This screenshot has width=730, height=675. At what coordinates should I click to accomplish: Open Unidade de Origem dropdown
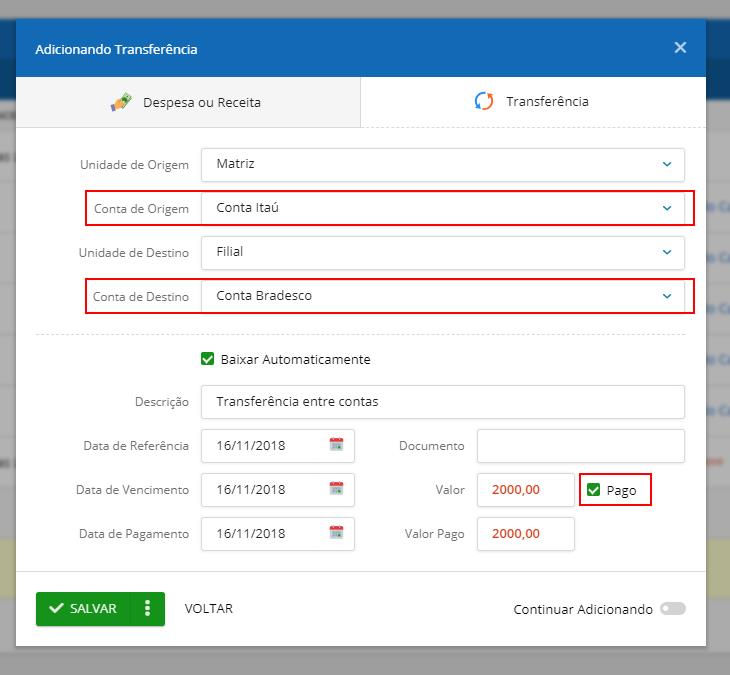442,165
